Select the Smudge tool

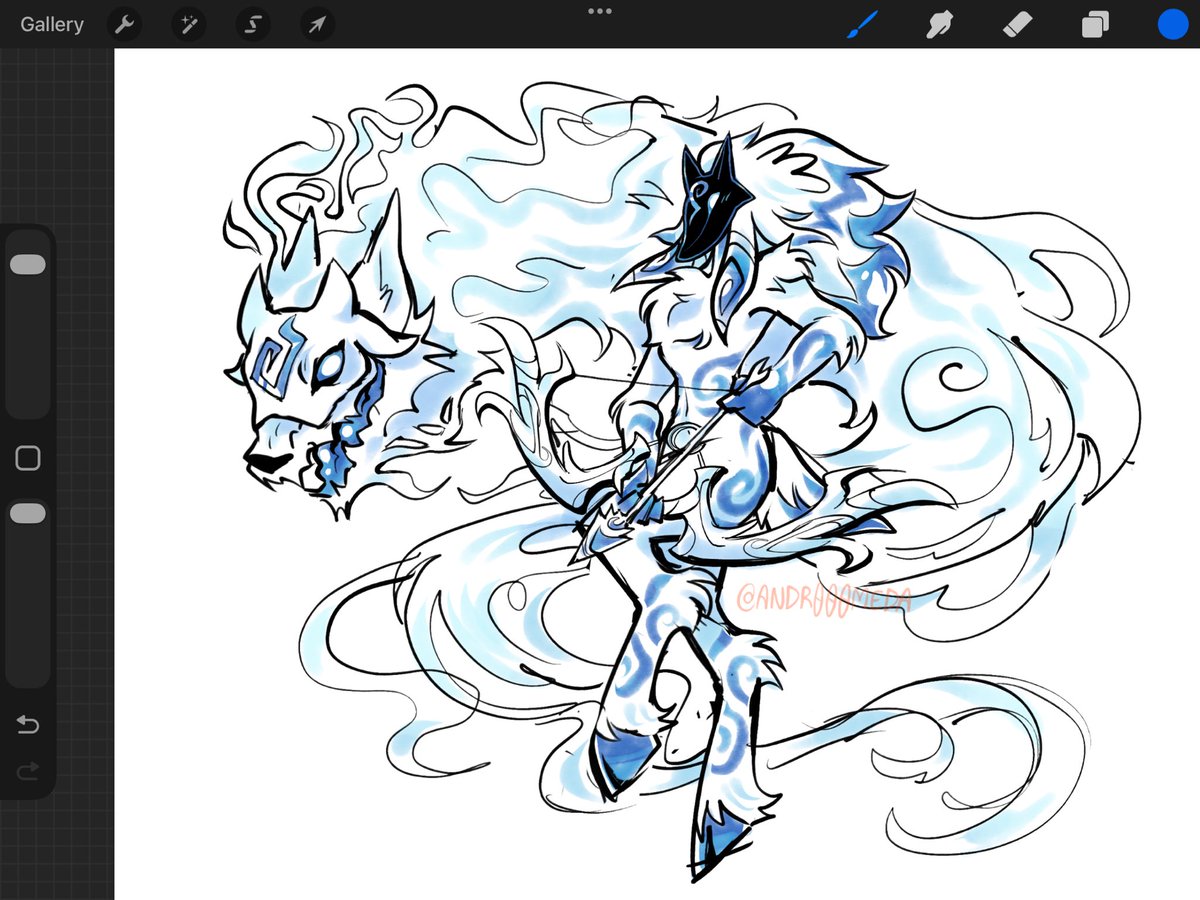pyautogui.click(x=939, y=24)
